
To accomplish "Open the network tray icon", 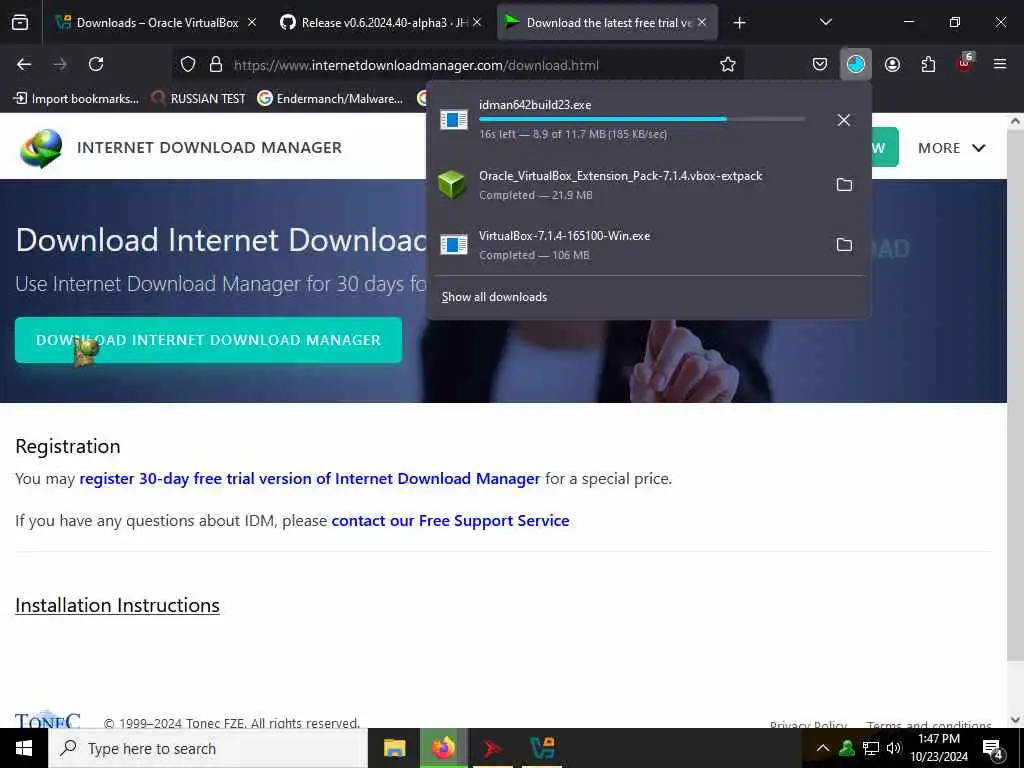I will click(871, 748).
